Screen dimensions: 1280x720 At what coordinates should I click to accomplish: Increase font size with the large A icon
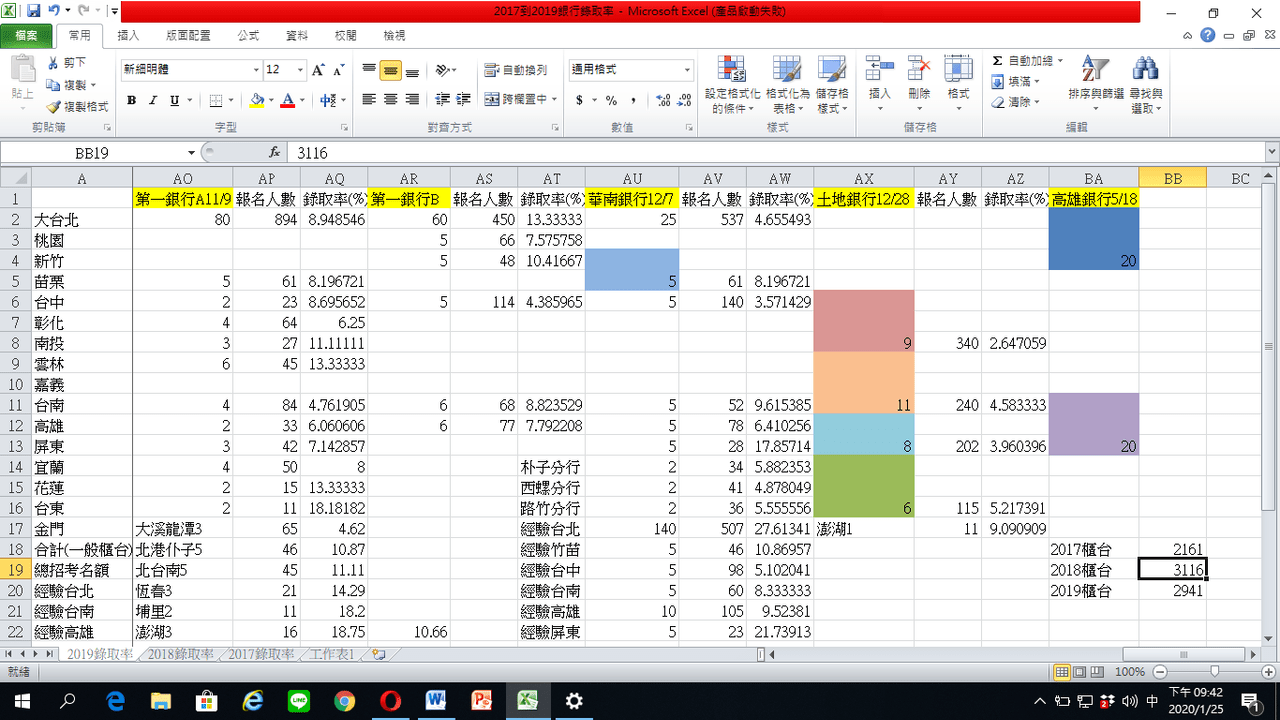318,70
